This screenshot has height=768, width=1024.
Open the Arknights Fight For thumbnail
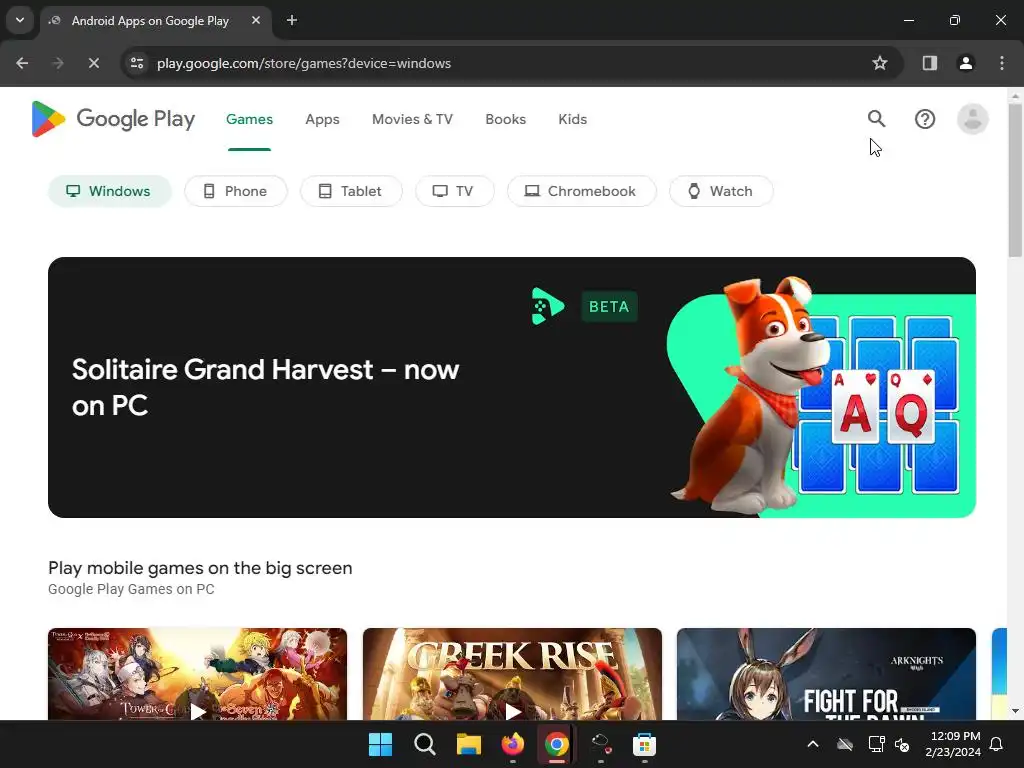[826, 674]
